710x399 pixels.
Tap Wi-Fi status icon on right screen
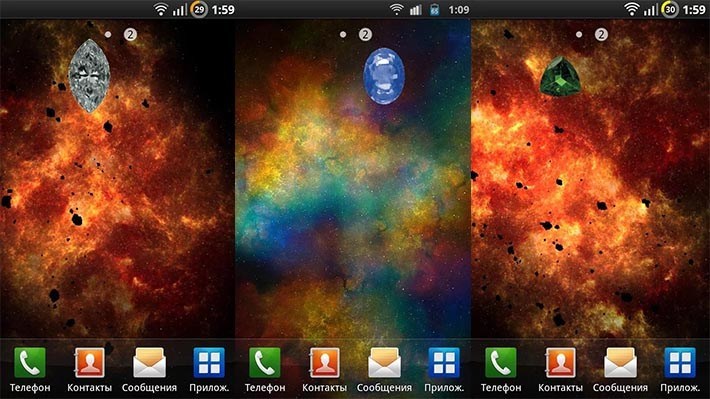pyautogui.click(x=632, y=10)
